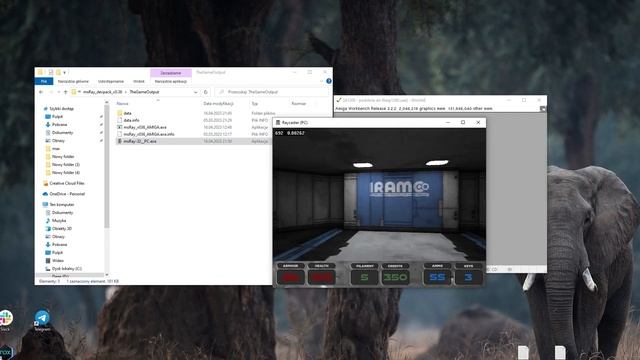Sort files by the Nazwa column header

pyautogui.click(x=122, y=104)
